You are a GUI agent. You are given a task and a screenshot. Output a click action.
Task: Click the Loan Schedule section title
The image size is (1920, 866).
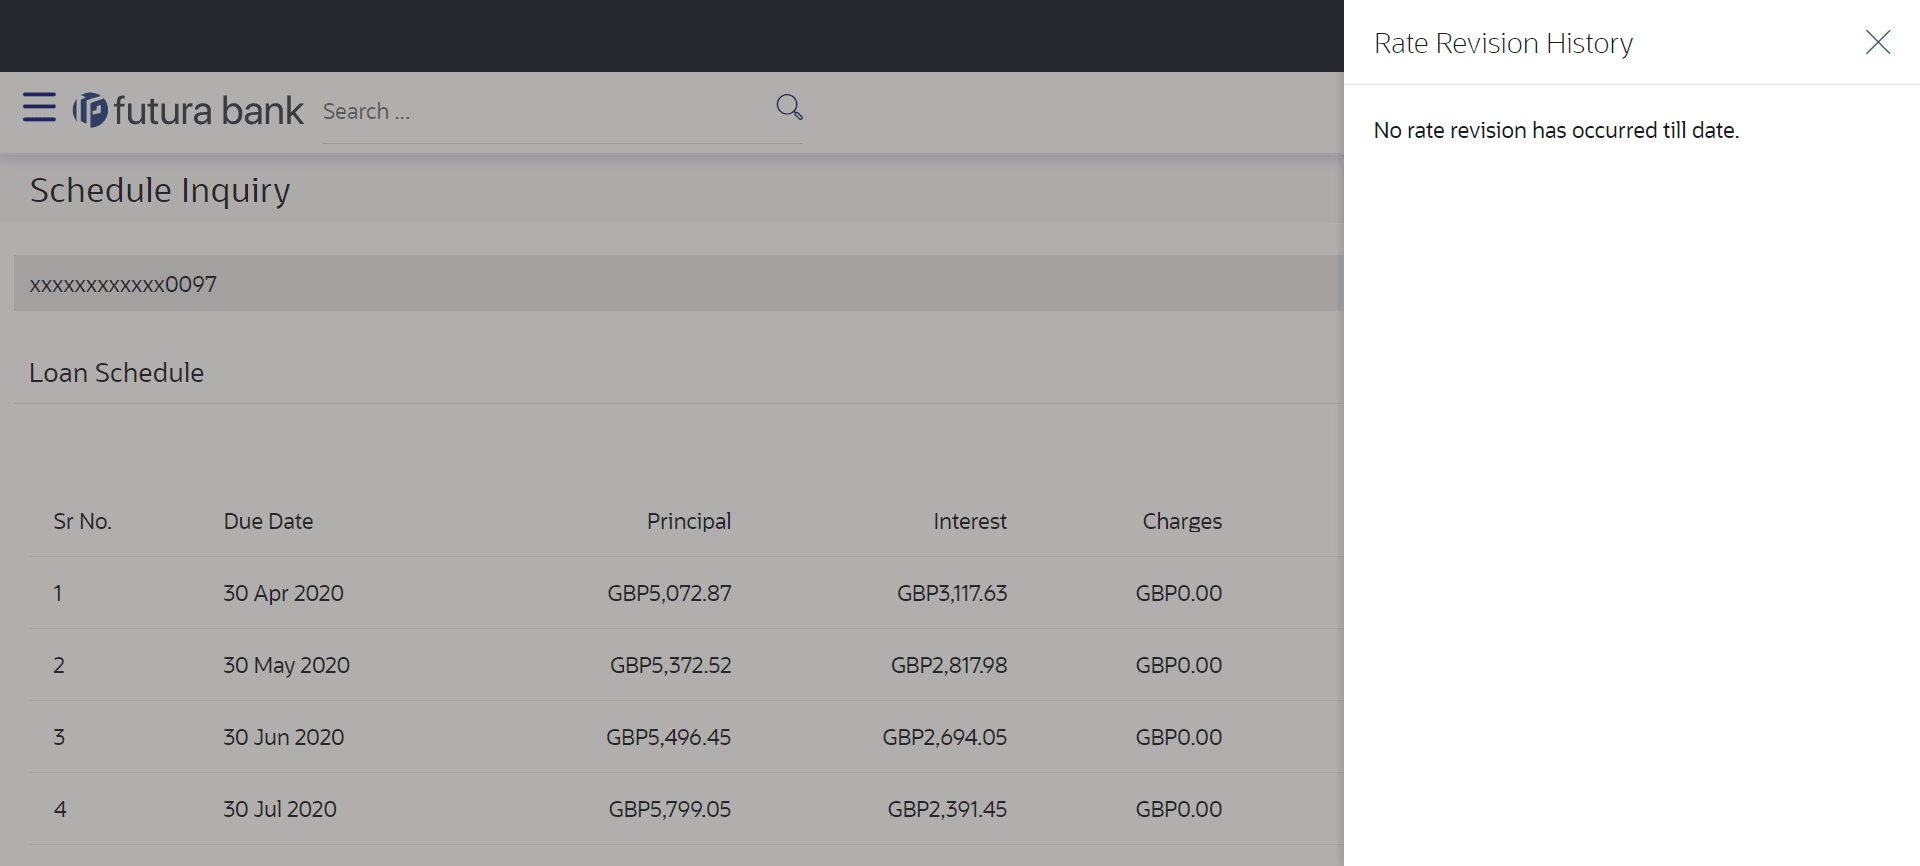[116, 373]
